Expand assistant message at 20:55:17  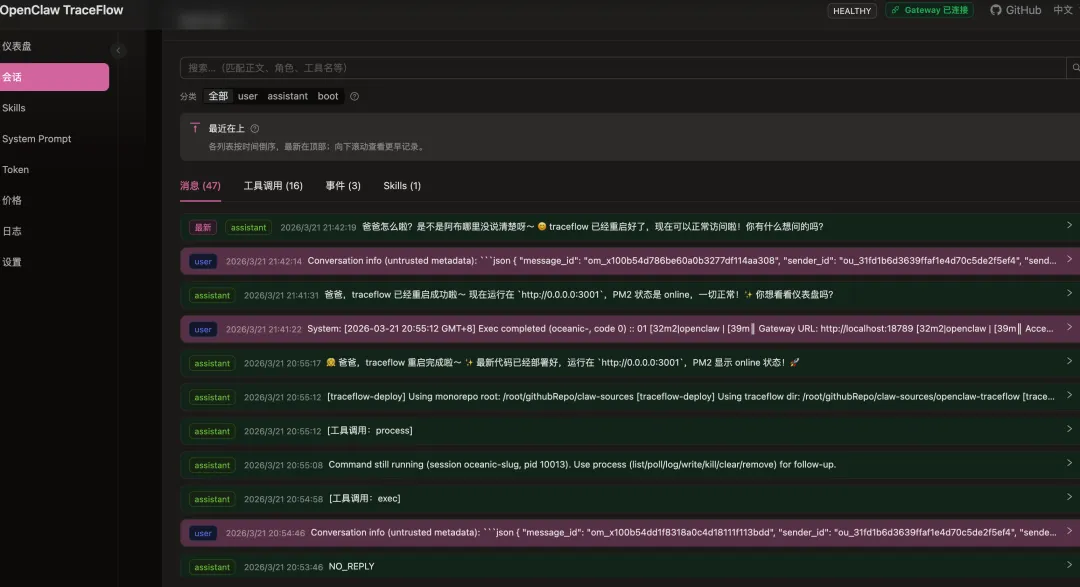tap(1069, 361)
